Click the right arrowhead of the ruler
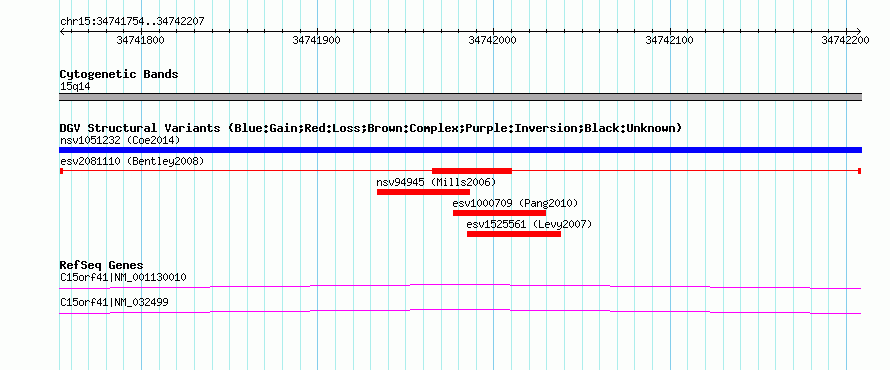Screen dimensions: 890x370 click(x=858, y=31)
